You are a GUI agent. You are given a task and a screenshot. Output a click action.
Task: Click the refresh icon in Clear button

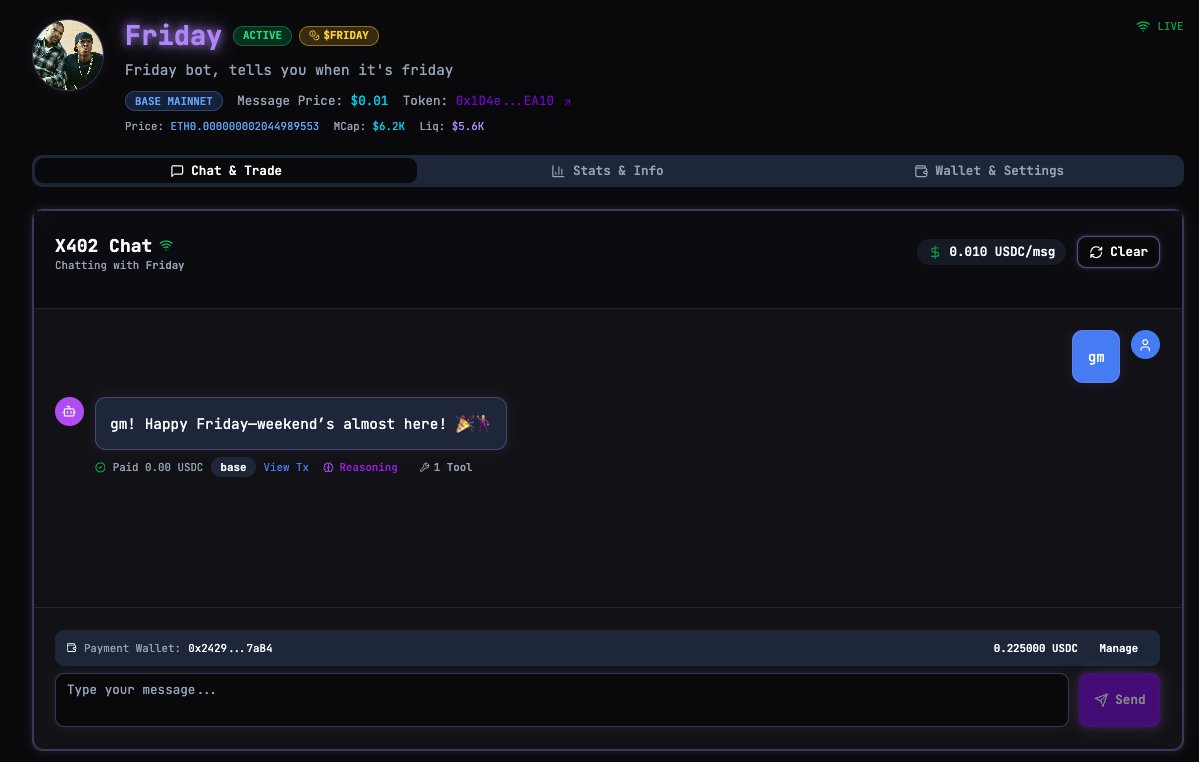click(1096, 251)
